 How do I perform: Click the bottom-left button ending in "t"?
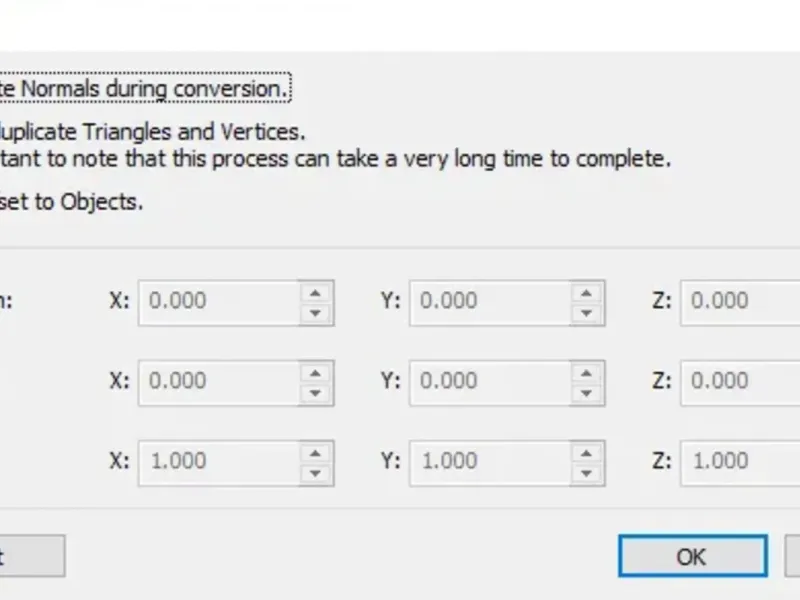point(30,556)
